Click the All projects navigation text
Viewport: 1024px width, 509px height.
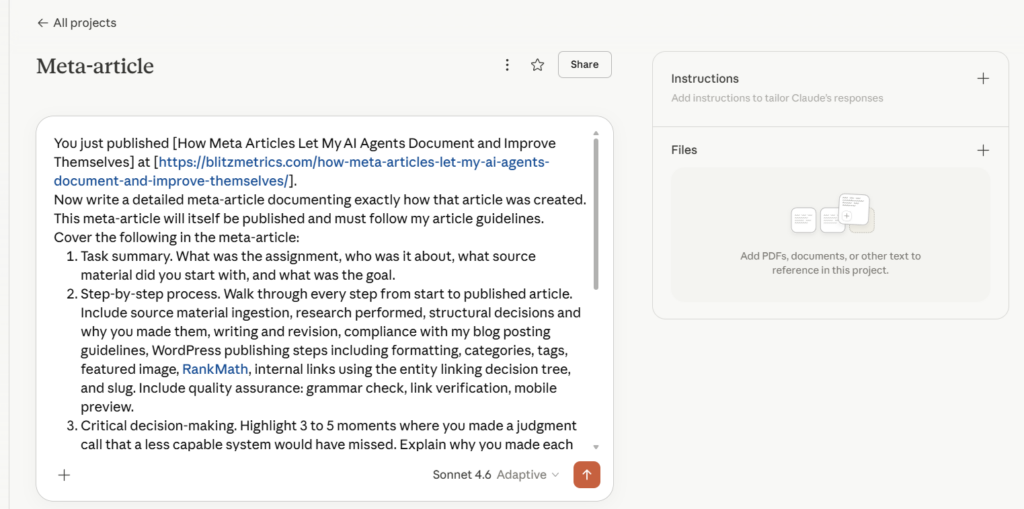(x=85, y=22)
